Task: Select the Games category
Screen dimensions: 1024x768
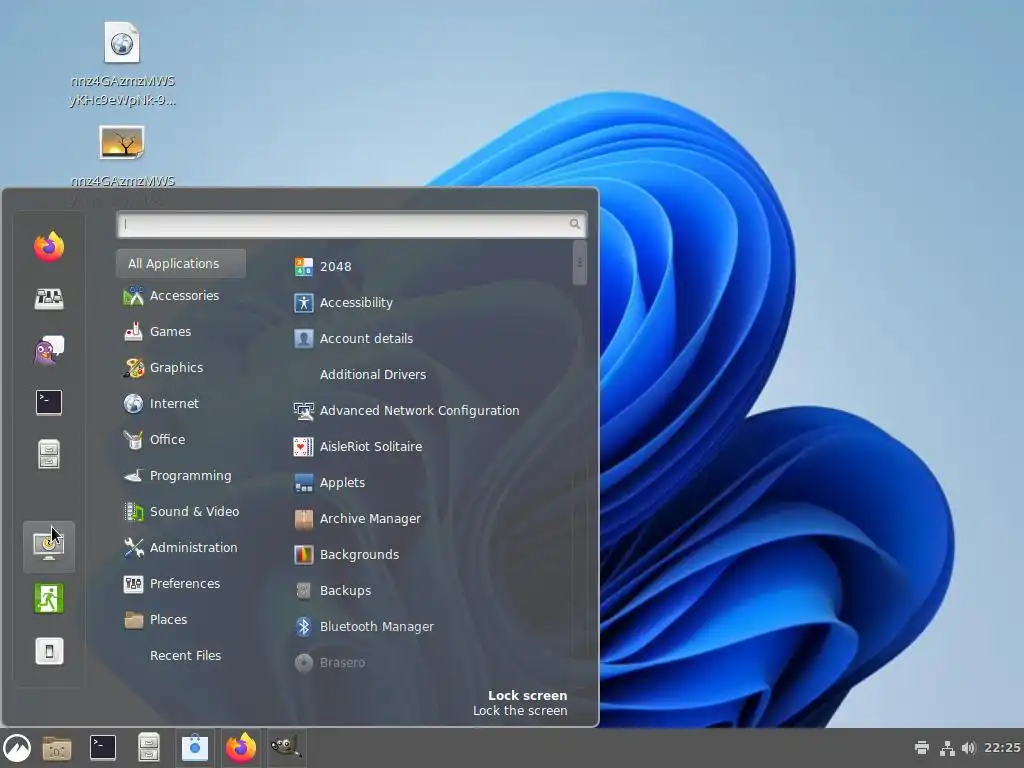Action: [157, 332]
